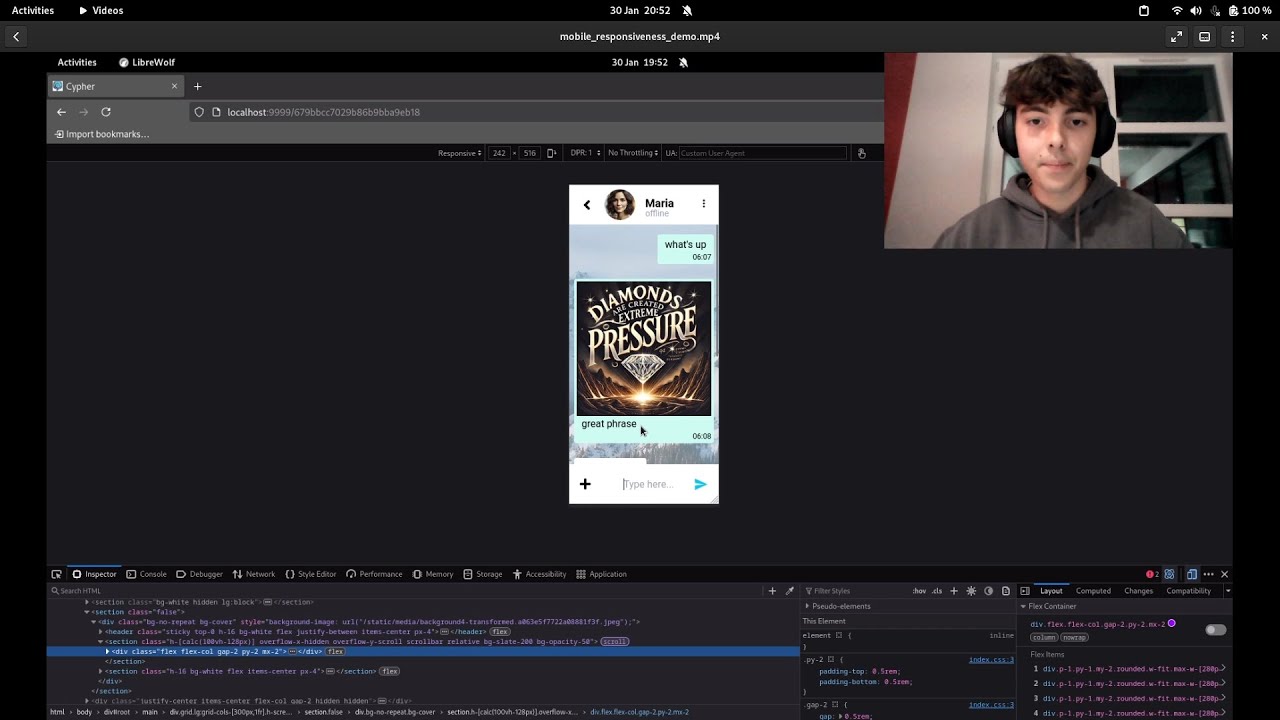Click the plus attachment icon in the chat
Image resolution: width=1280 pixels, height=720 pixels.
tap(585, 484)
